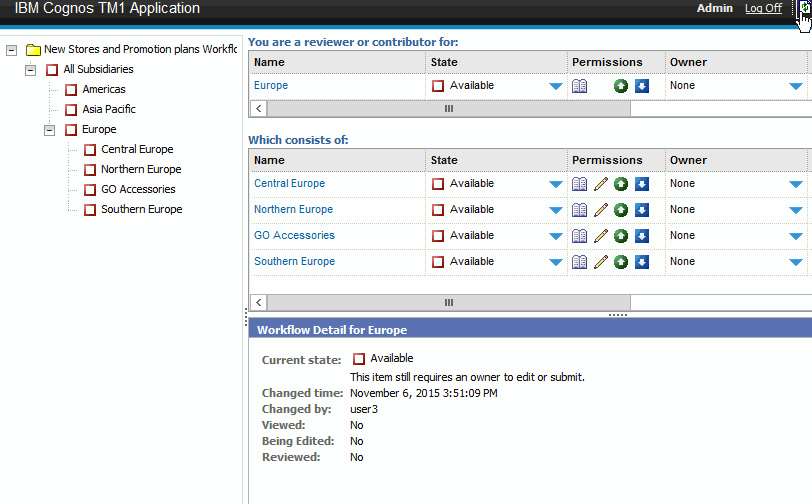Open the Owner dropdown for Northern Europe

click(795, 210)
